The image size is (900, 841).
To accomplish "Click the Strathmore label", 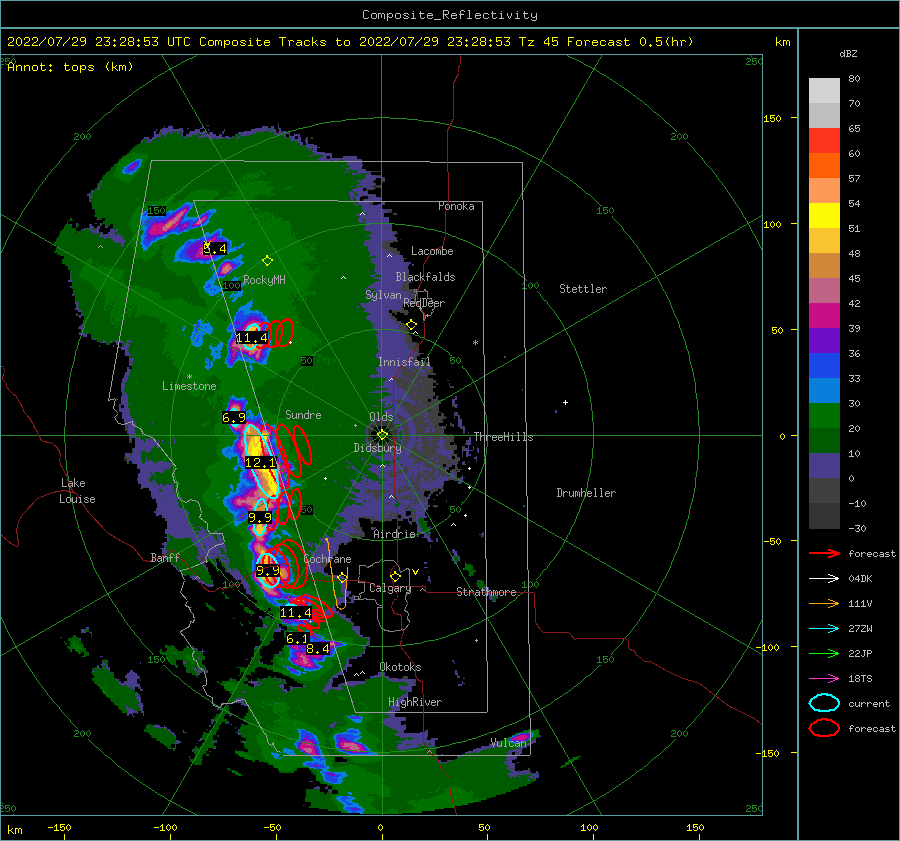I will tap(486, 592).
